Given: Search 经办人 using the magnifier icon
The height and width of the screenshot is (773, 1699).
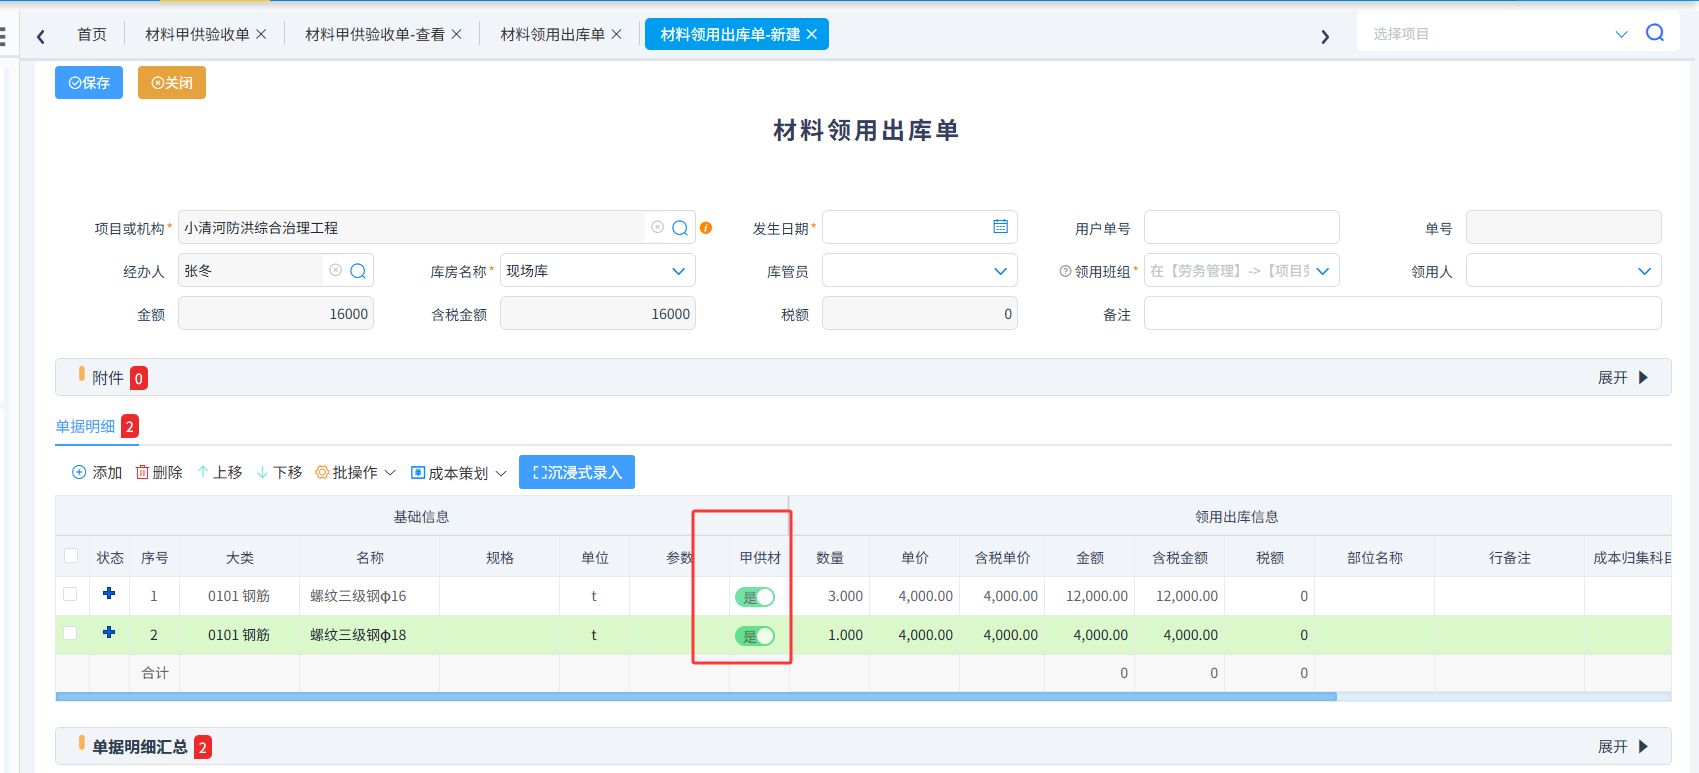Looking at the screenshot, I should click(358, 271).
